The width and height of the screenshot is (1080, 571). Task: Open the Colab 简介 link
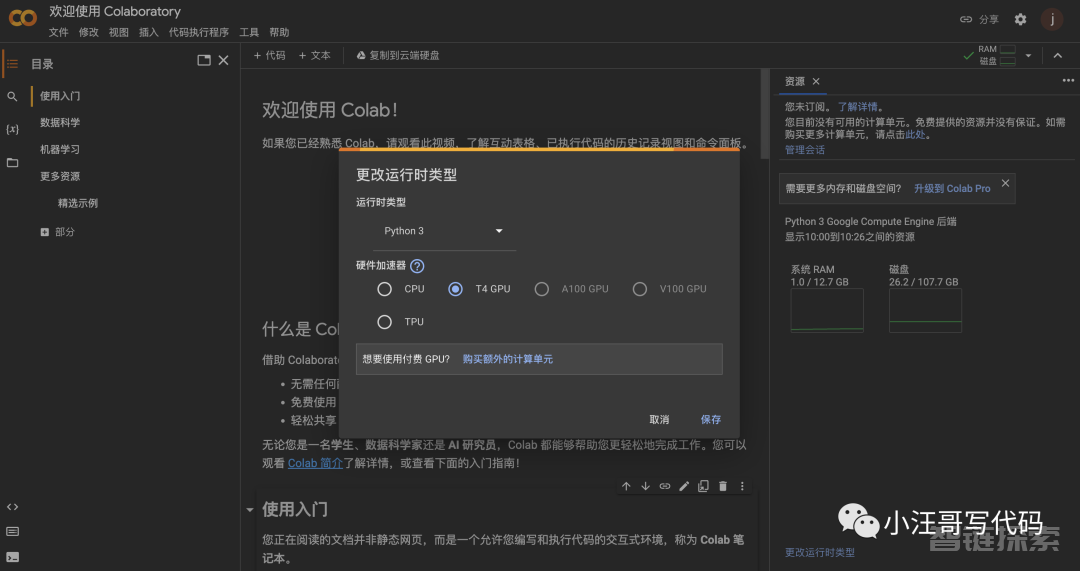pyautogui.click(x=315, y=464)
